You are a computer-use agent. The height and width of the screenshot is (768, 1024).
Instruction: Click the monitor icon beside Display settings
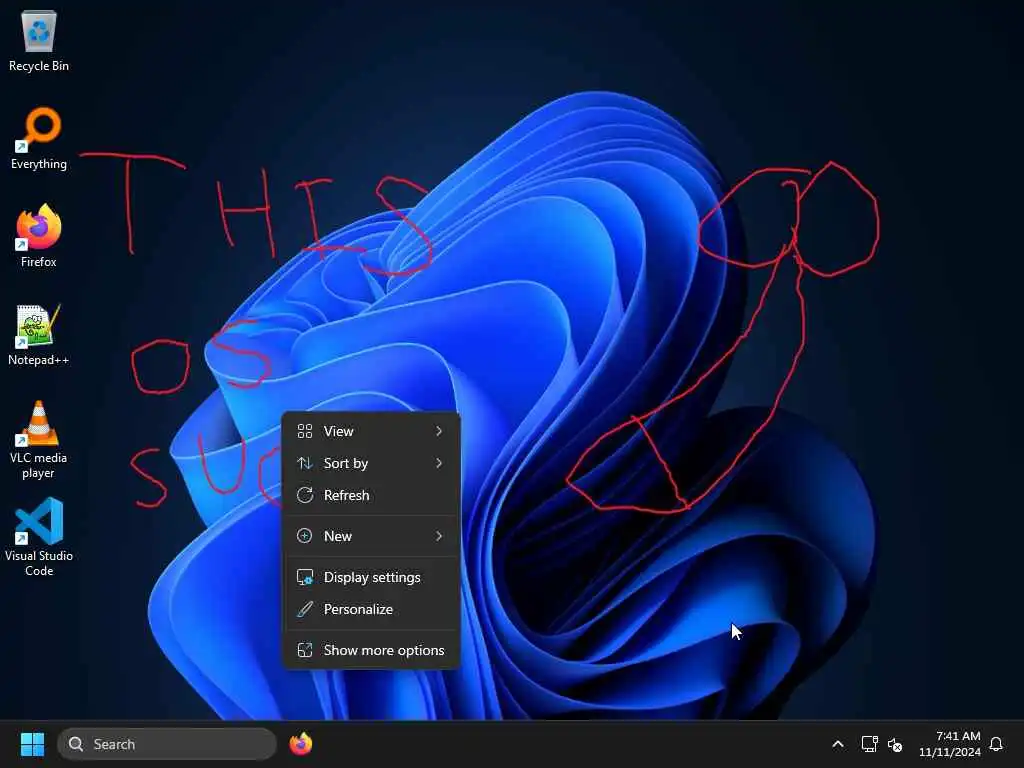click(x=304, y=577)
